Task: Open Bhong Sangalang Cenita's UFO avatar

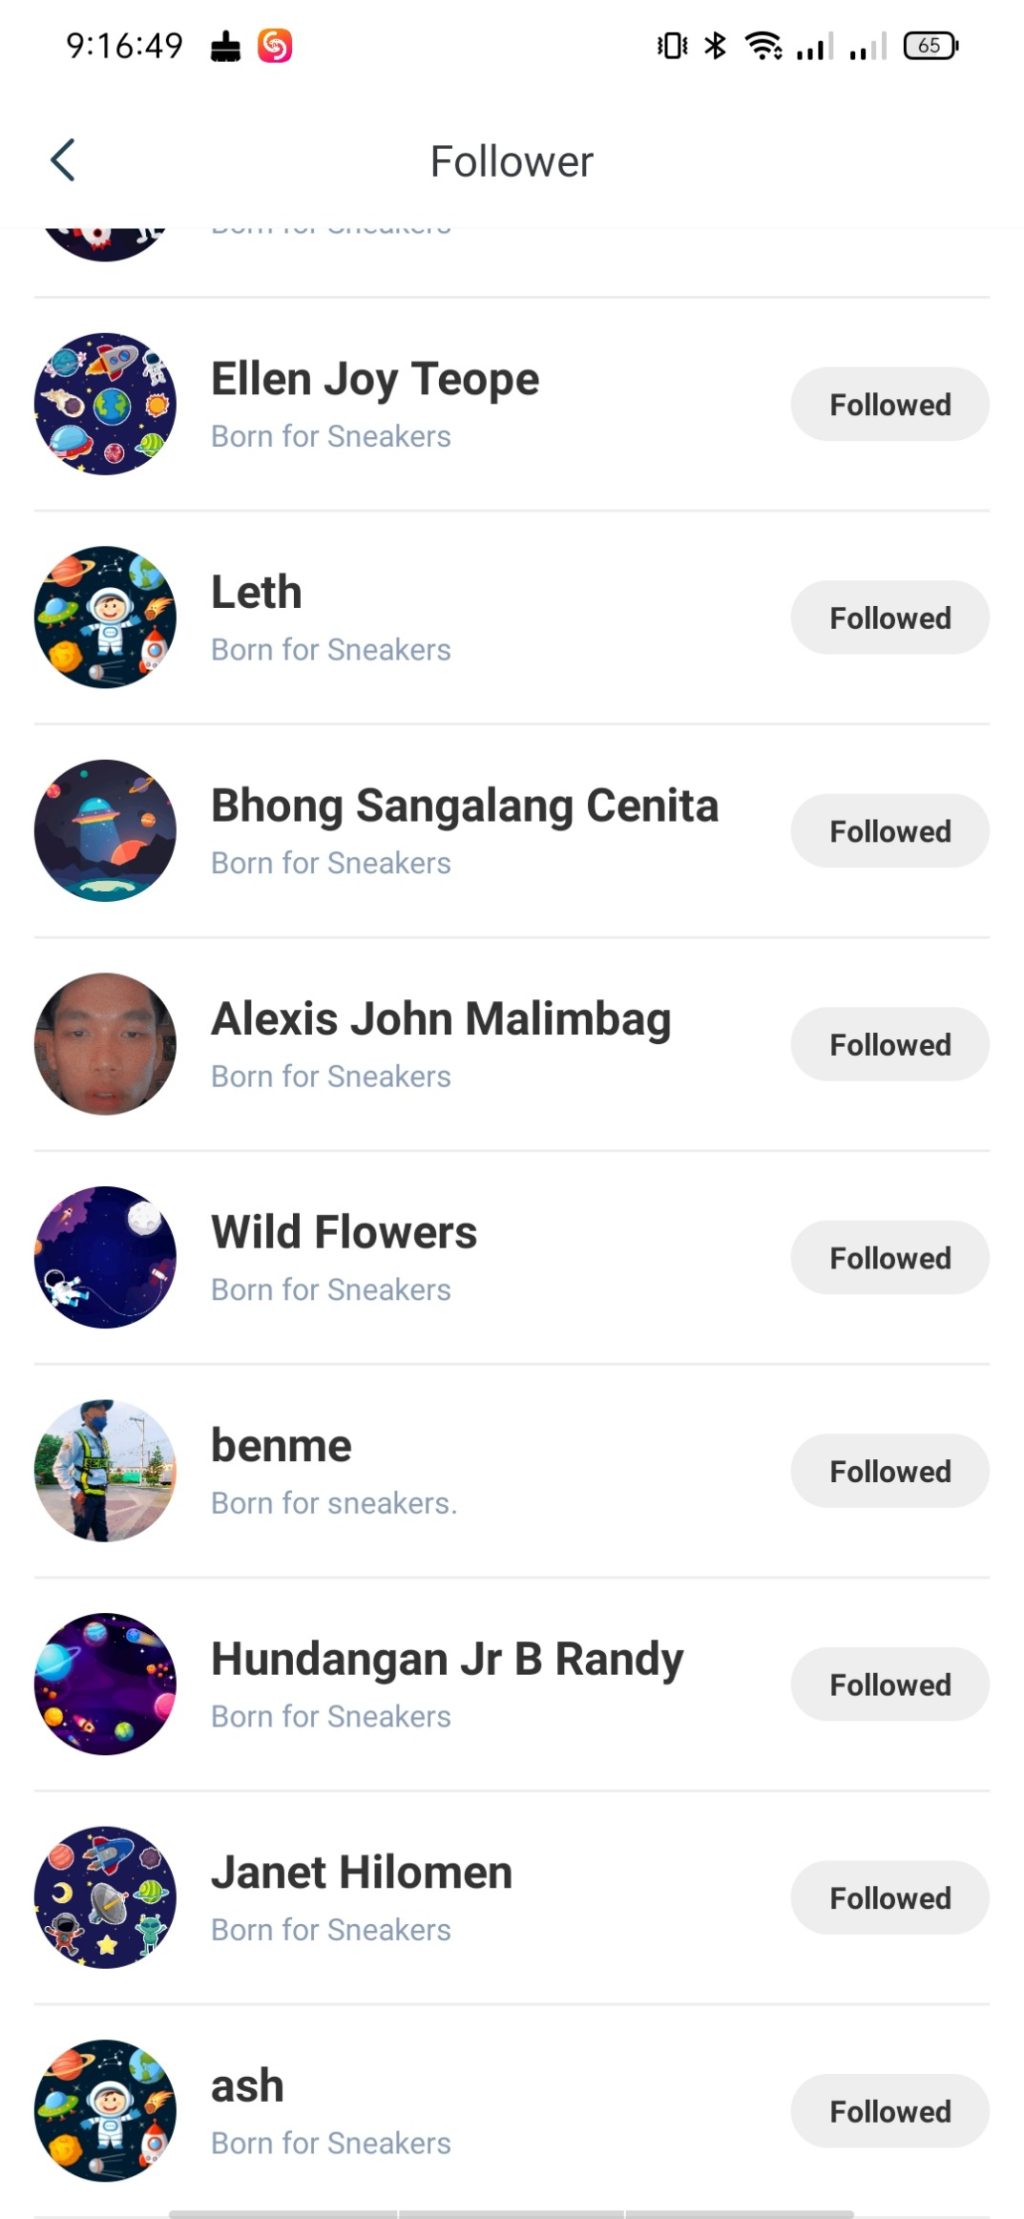Action: [105, 831]
